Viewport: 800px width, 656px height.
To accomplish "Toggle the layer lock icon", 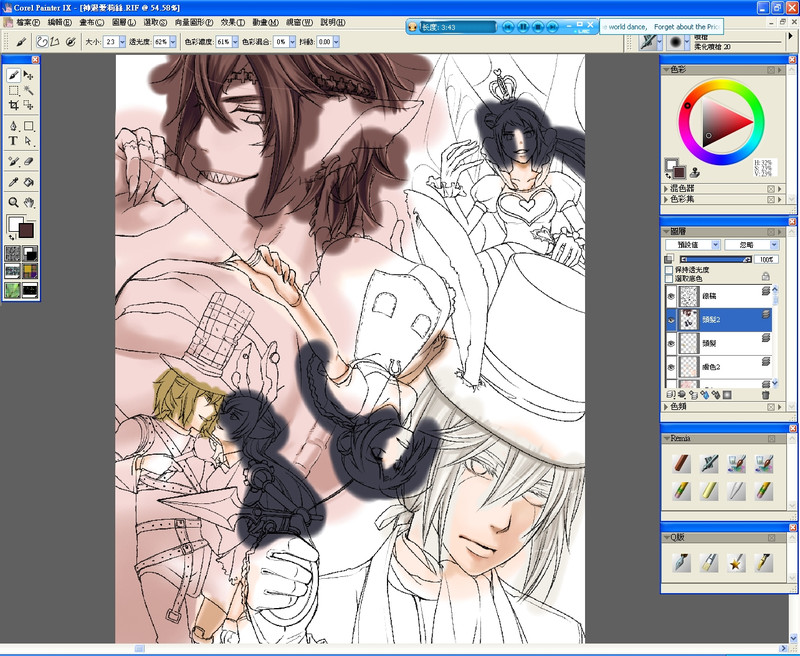I will tap(765, 276).
